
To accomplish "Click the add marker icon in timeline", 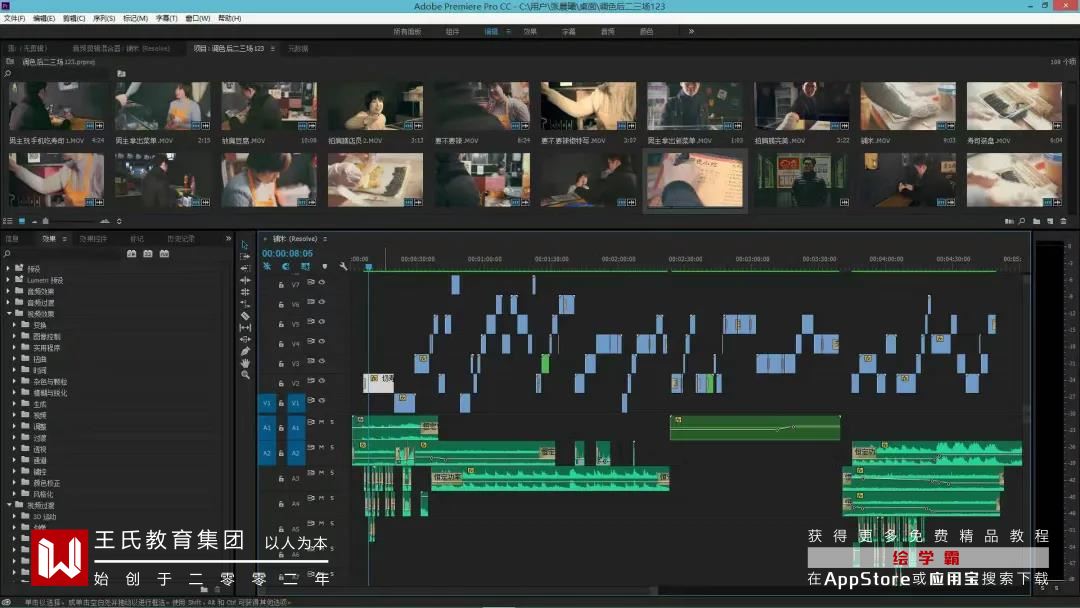I will click(324, 266).
